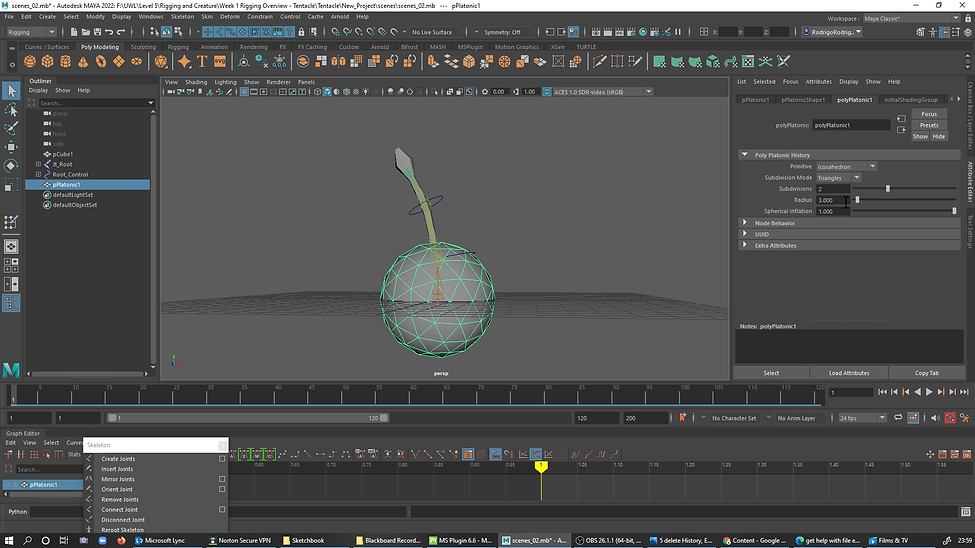Activate the Scale tool in the toolbox
The width and height of the screenshot is (975, 548).
[11, 185]
